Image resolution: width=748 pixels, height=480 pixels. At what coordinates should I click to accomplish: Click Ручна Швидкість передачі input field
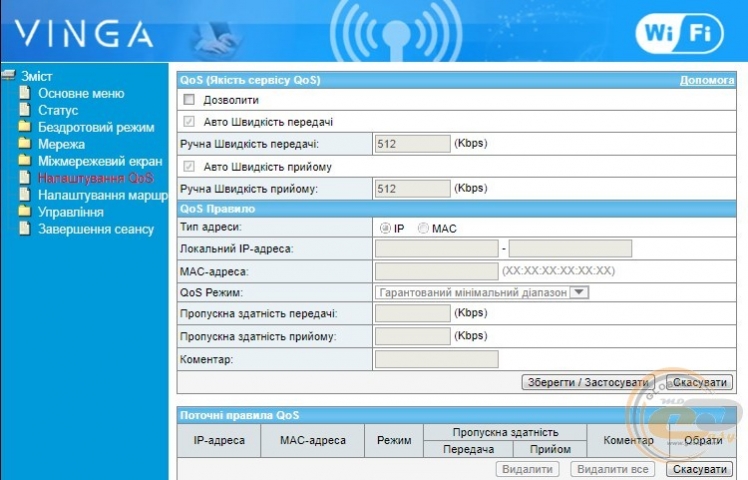tap(413, 144)
